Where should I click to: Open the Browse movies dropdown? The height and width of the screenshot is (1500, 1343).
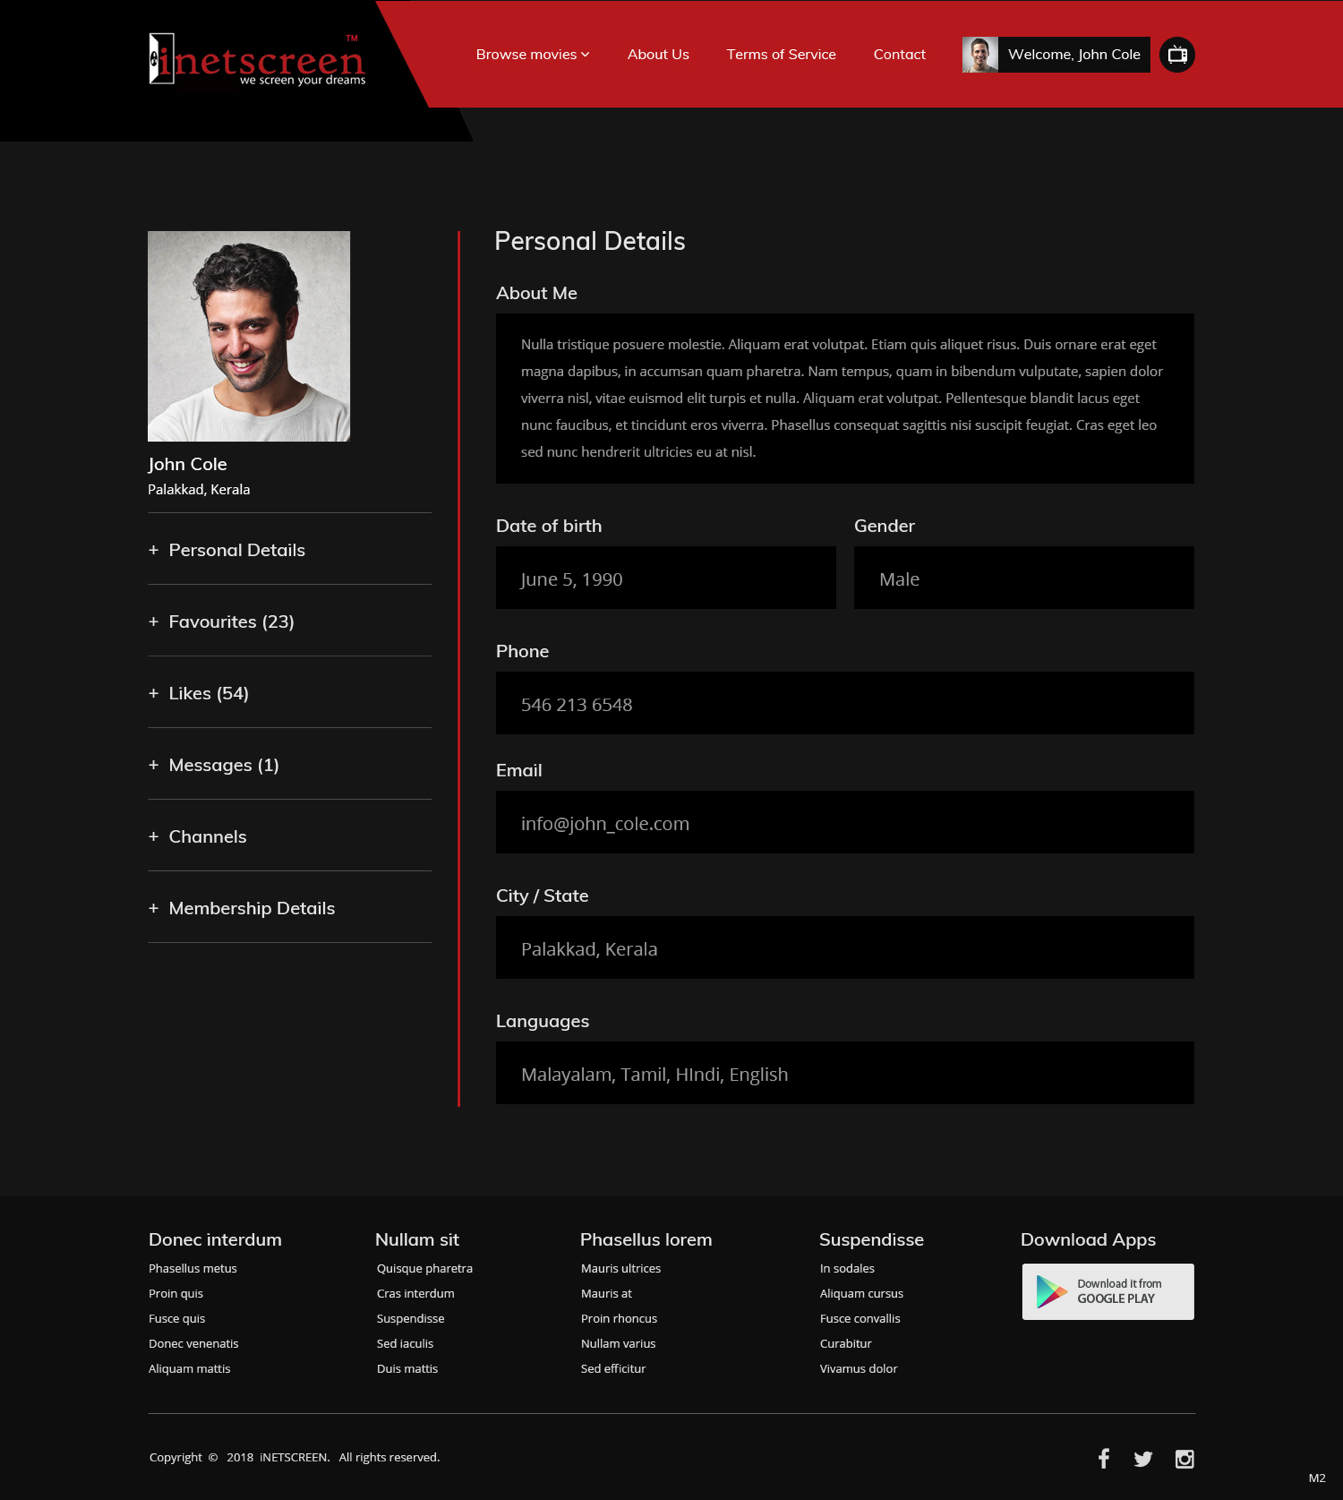[532, 54]
